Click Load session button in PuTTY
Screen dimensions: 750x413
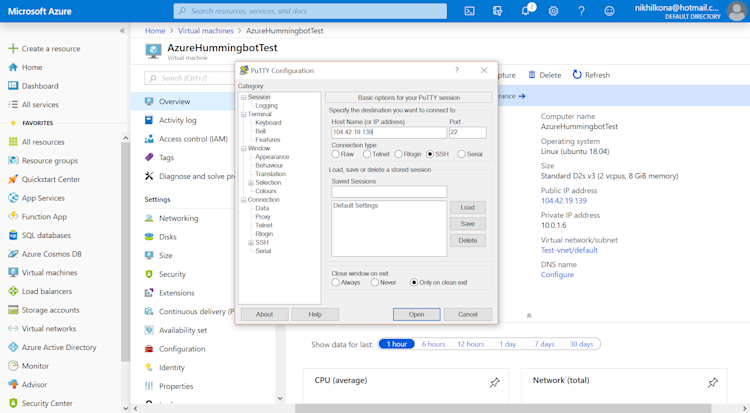coord(468,207)
